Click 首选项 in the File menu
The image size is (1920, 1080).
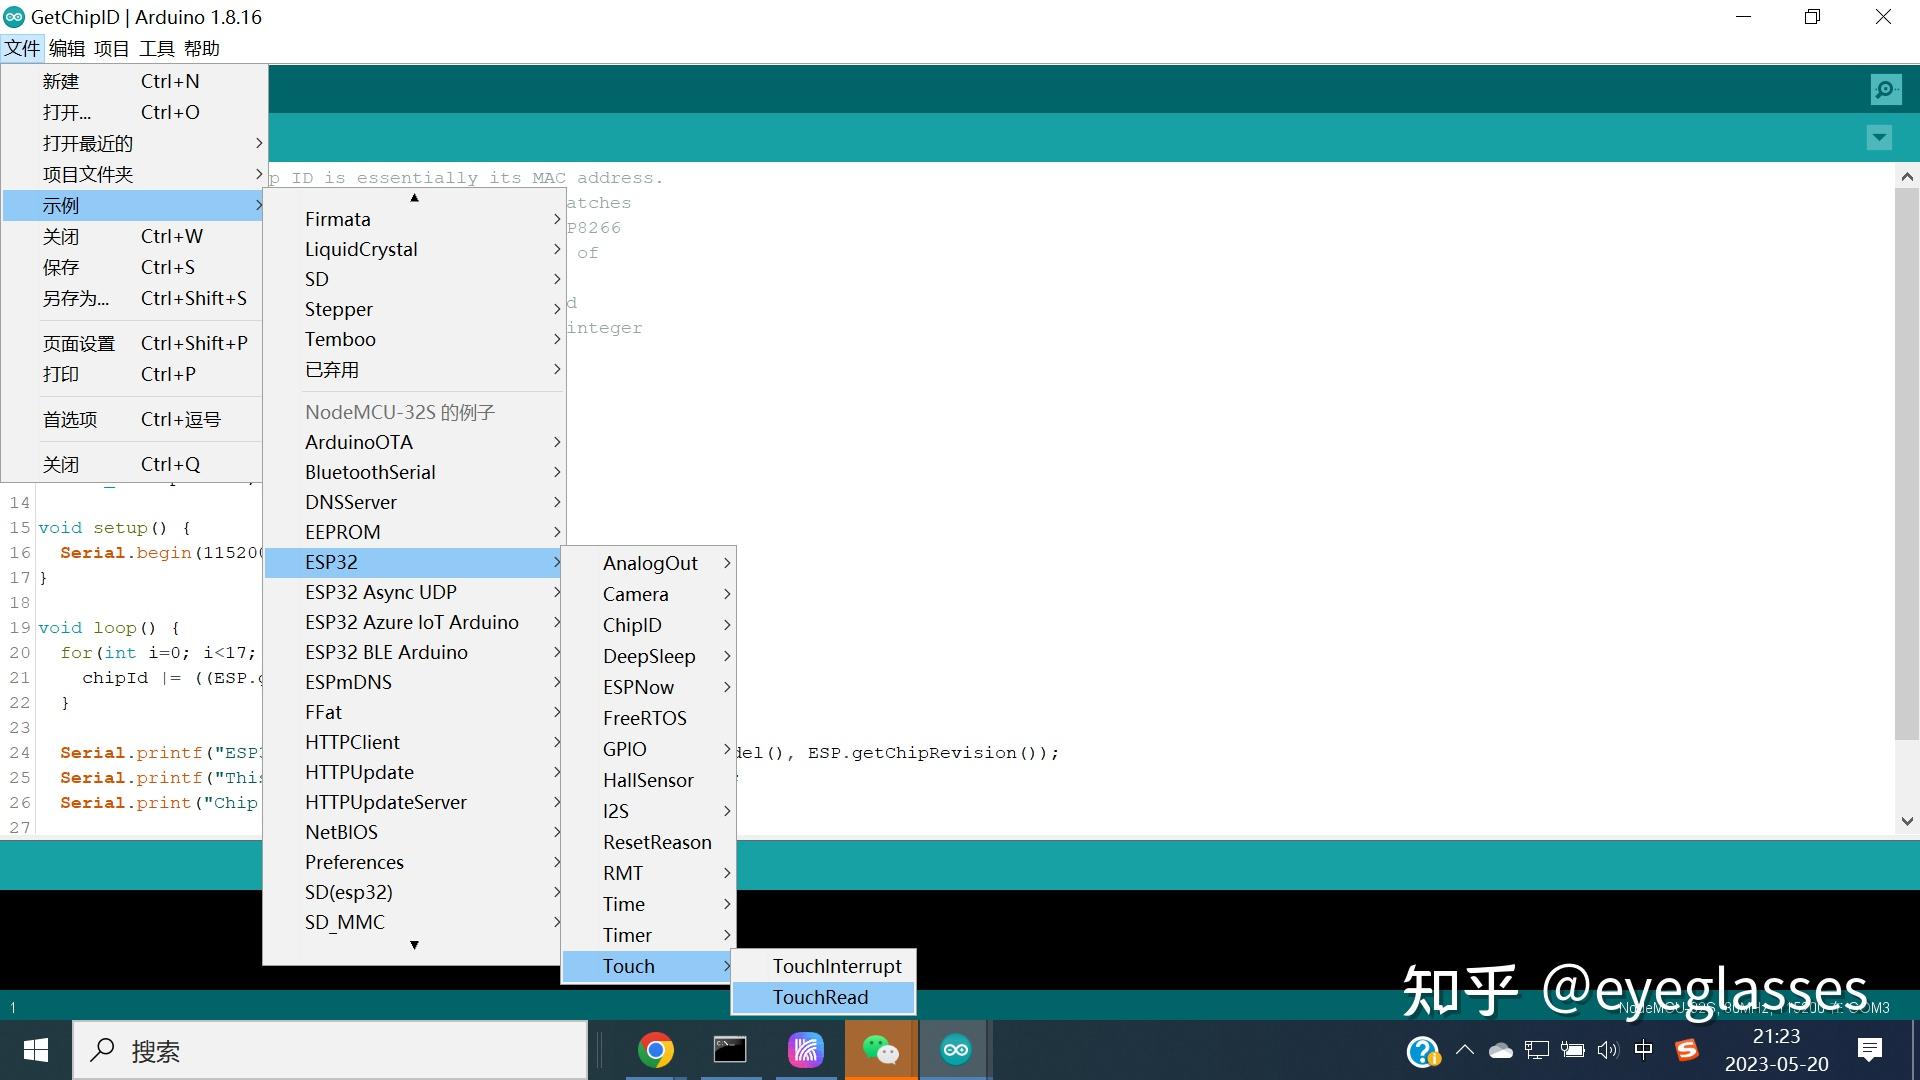[x=70, y=419]
